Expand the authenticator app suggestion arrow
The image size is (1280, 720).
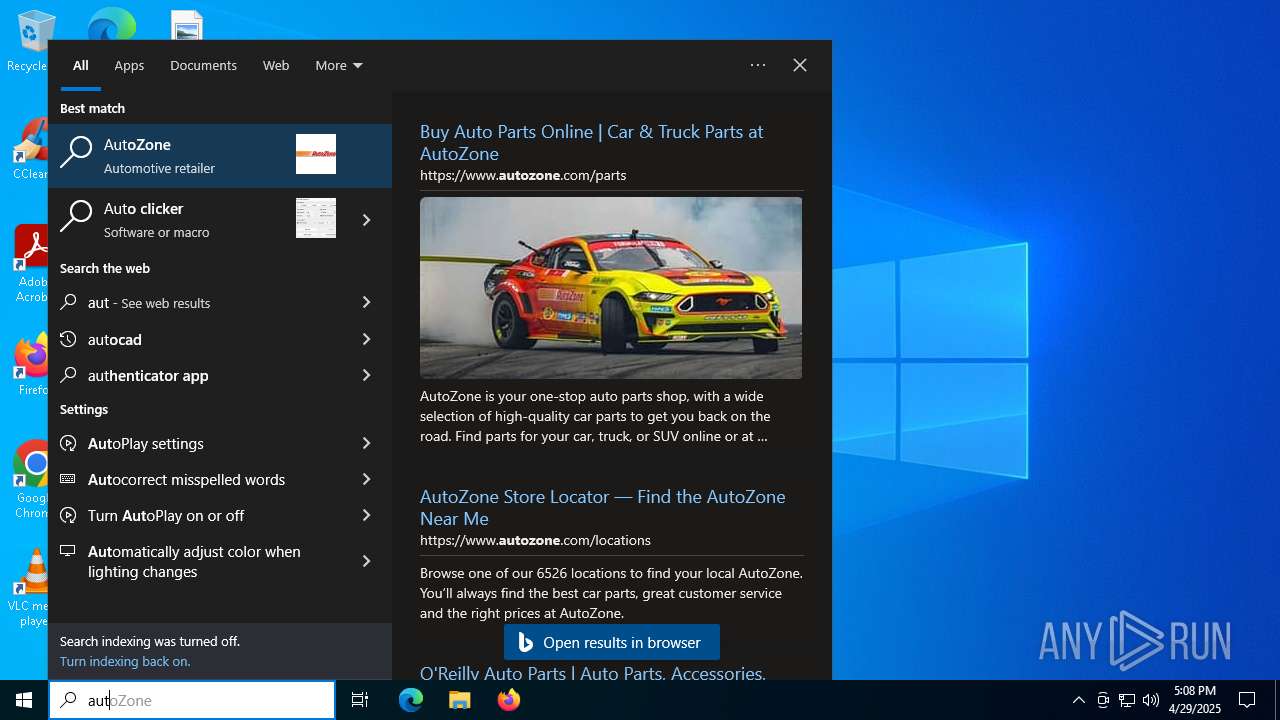click(x=367, y=375)
